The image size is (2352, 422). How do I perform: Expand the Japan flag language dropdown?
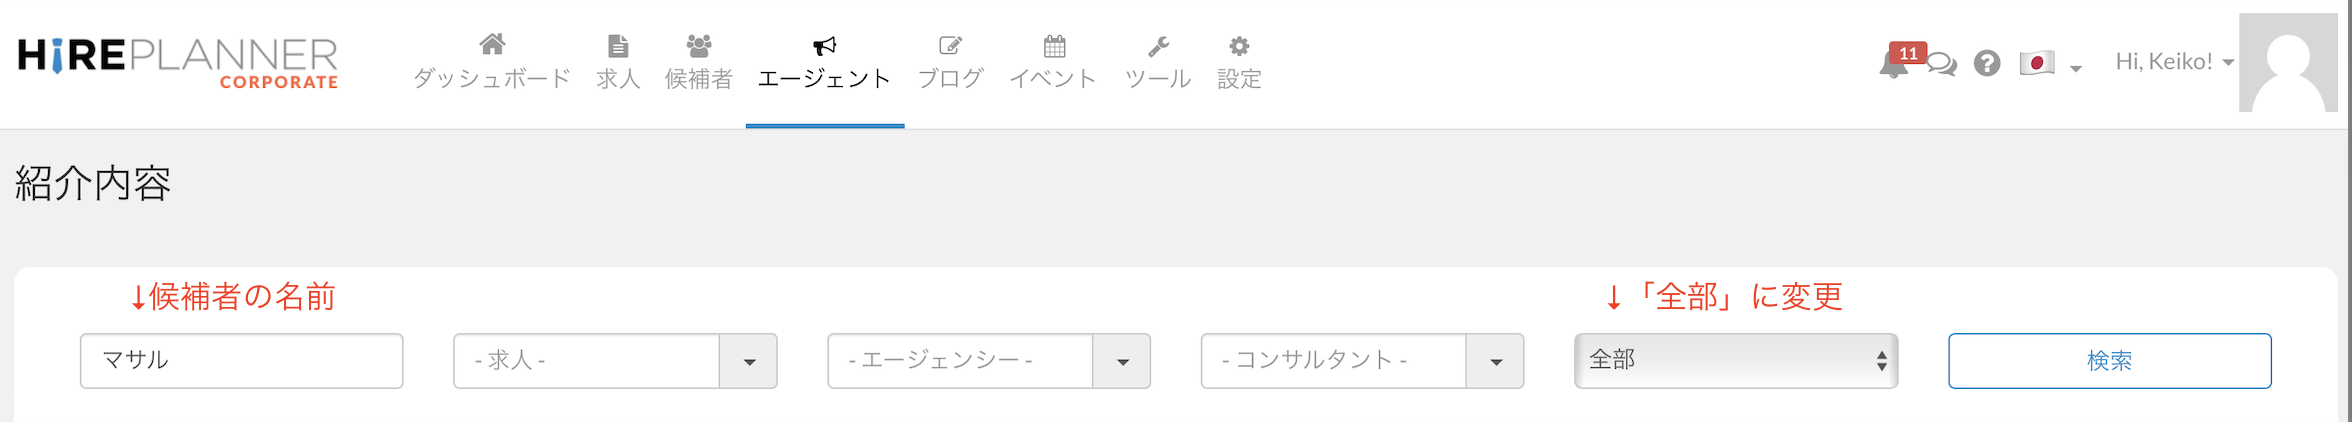2049,64
